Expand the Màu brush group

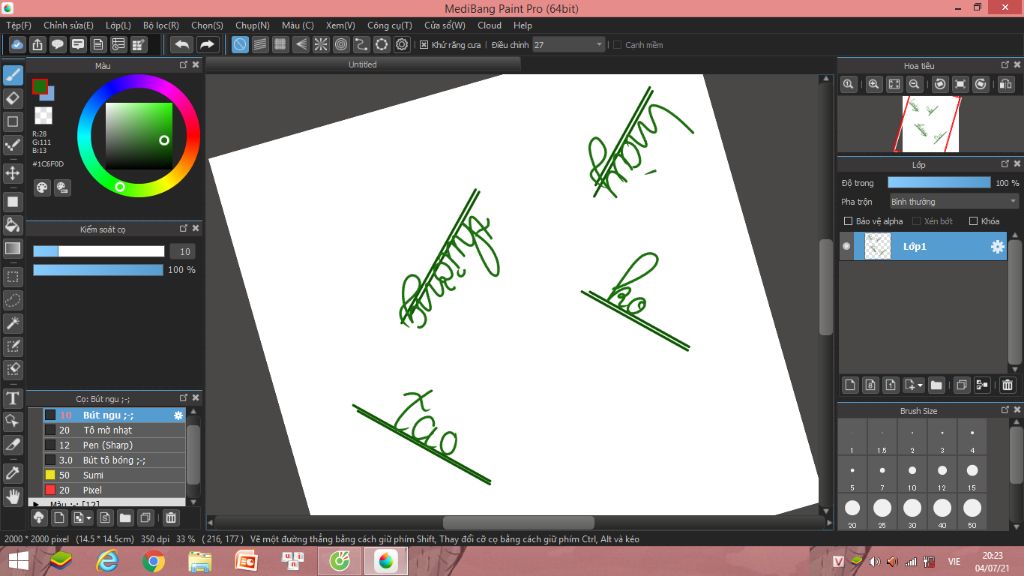tap(37, 504)
